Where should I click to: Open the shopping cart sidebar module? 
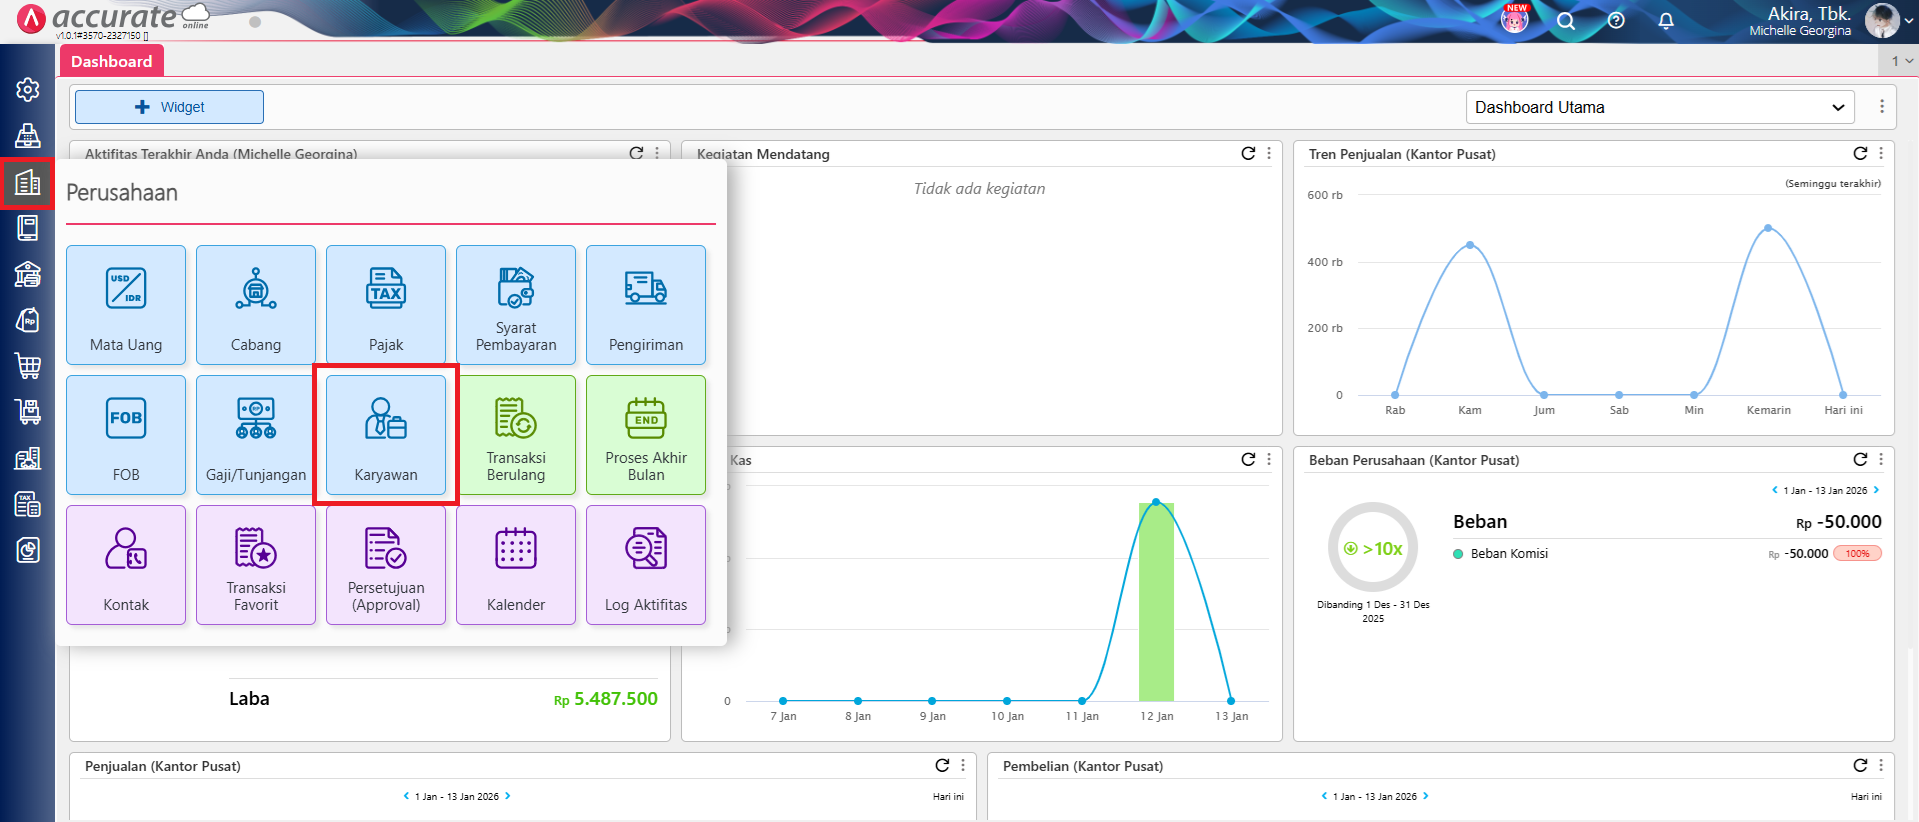pos(28,366)
